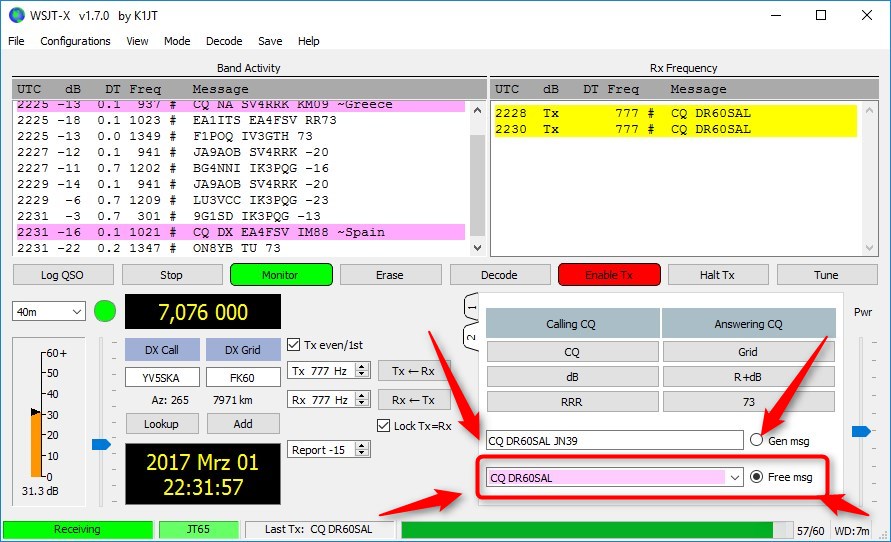Image resolution: width=891 pixels, height=542 pixels.
Task: Toggle the green Monitor button
Action: tap(281, 275)
